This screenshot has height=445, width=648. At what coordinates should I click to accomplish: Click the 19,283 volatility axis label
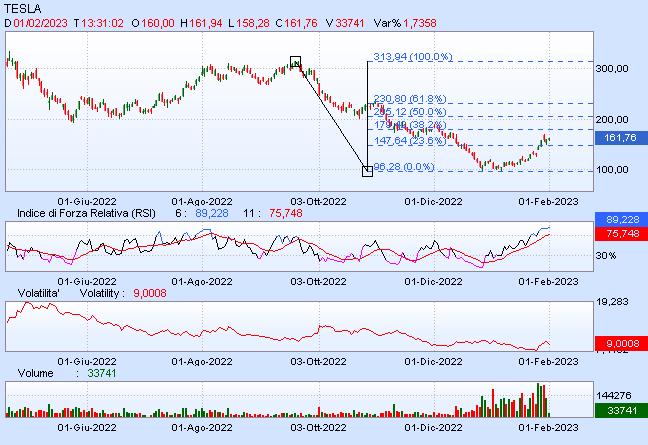click(612, 302)
